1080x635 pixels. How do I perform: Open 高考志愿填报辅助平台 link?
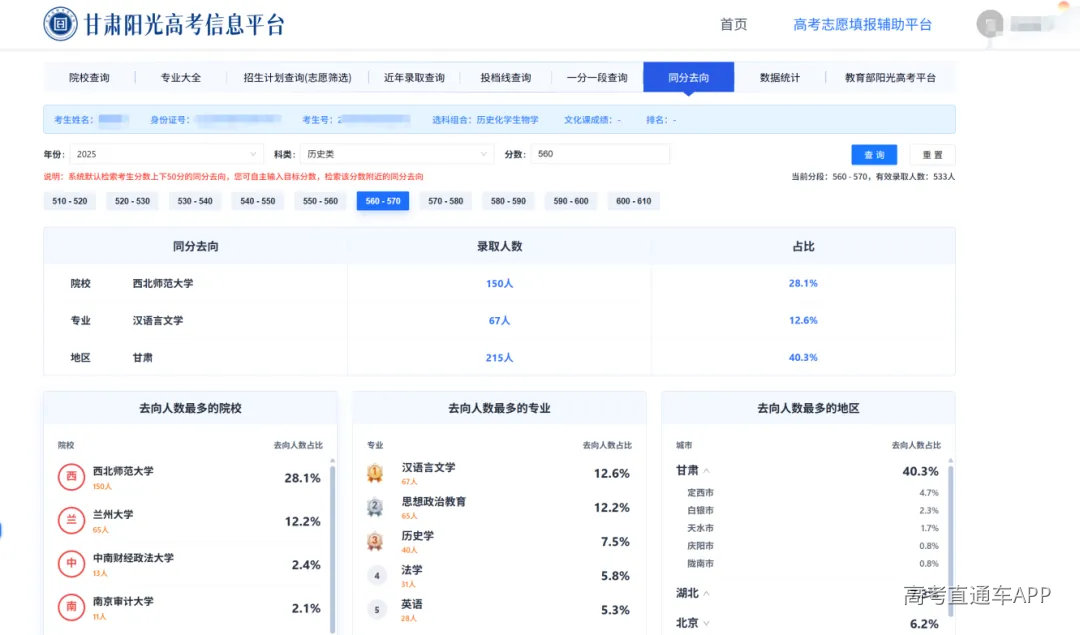pyautogui.click(x=862, y=25)
